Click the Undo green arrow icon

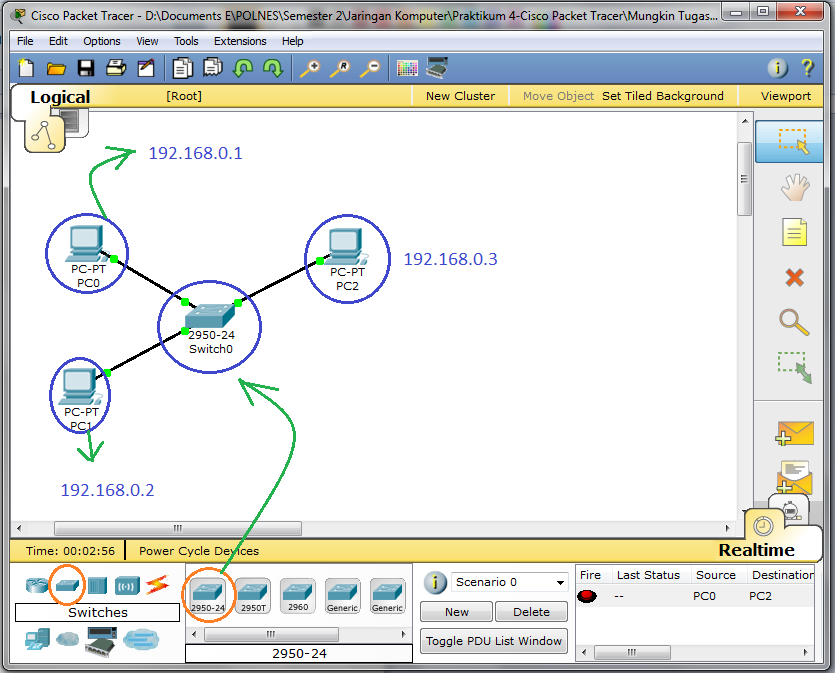tap(243, 68)
